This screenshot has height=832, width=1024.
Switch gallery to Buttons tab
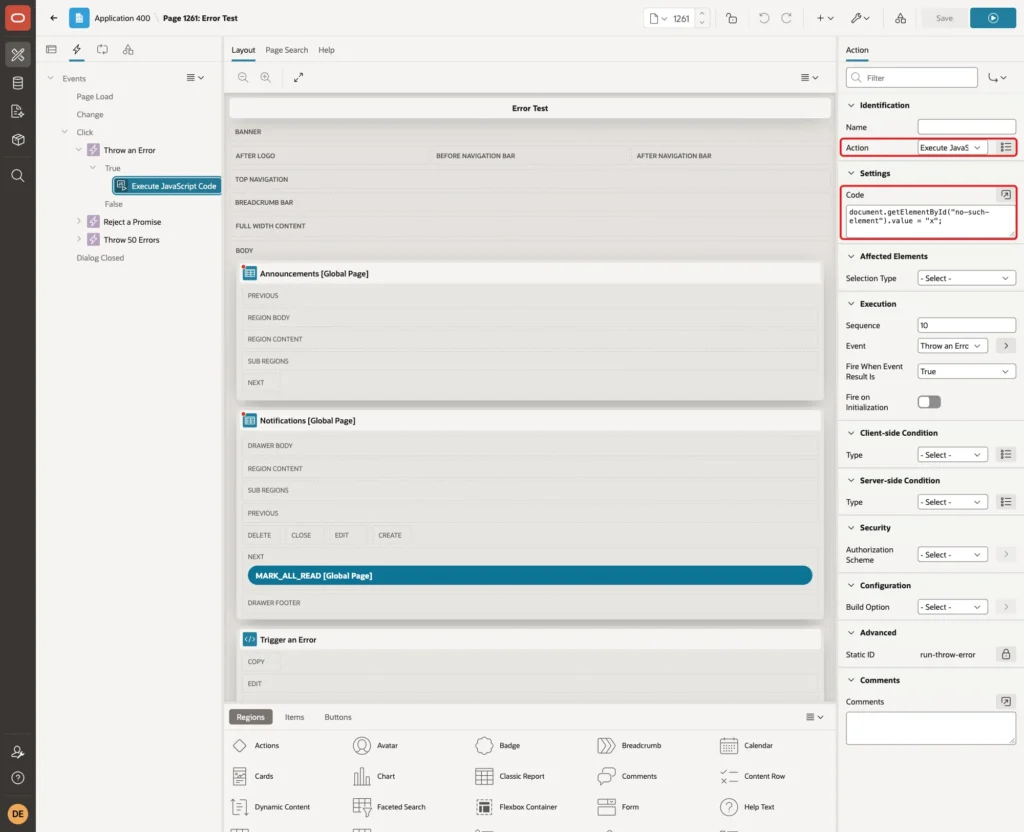pyautogui.click(x=338, y=717)
